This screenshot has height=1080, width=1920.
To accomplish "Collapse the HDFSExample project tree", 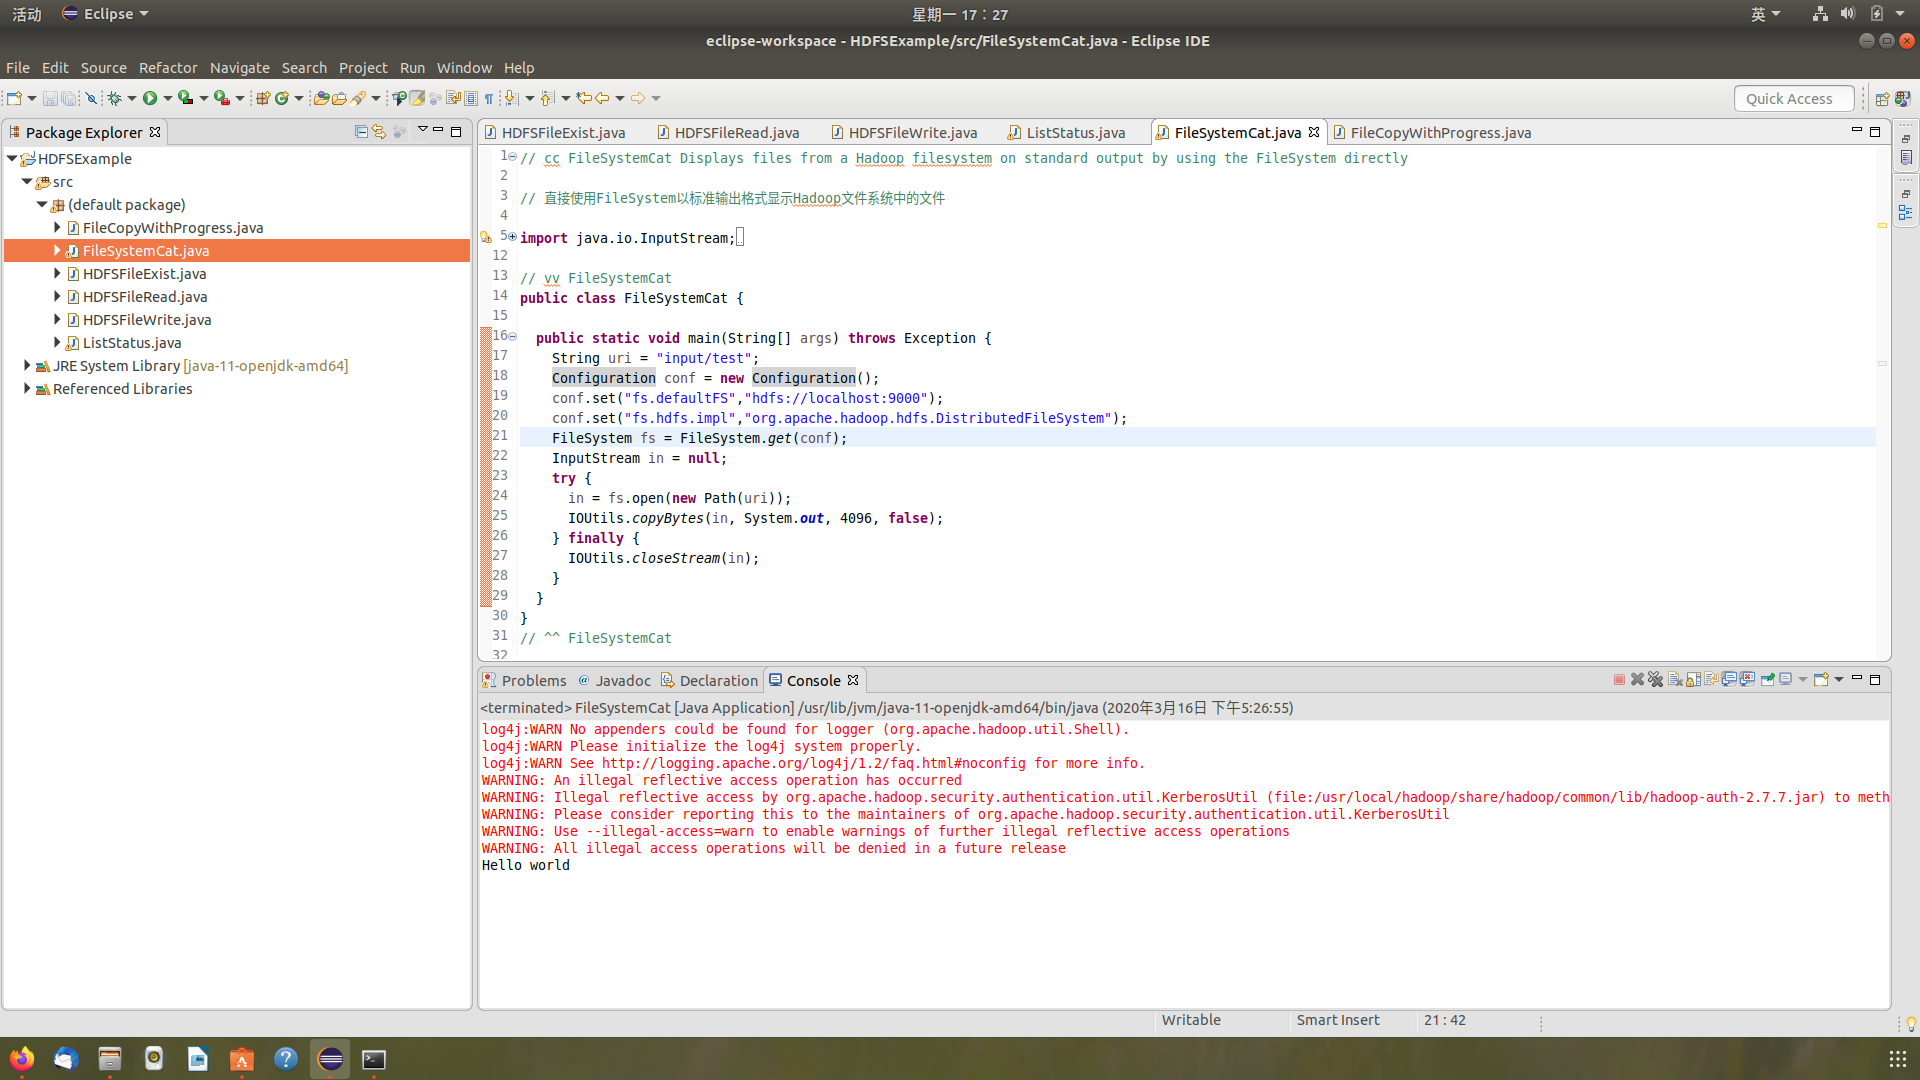I will coord(12,159).
